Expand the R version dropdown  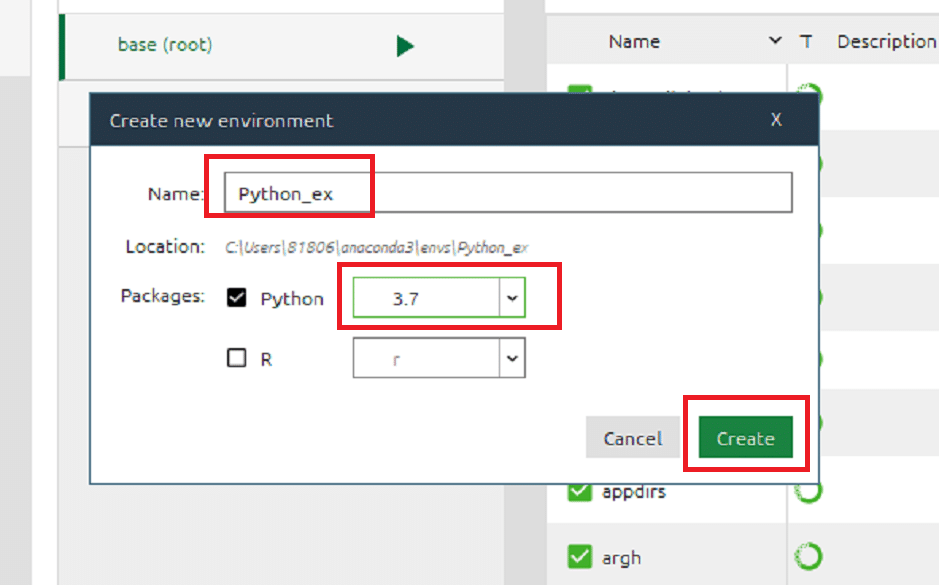coord(439,358)
